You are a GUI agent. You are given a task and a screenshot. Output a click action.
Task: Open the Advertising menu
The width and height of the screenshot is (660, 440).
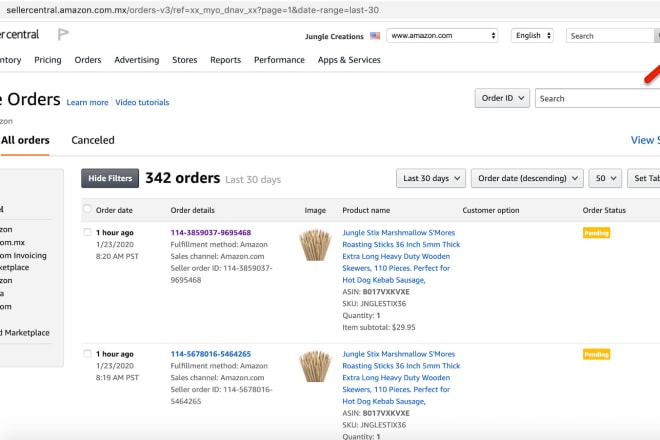136,60
